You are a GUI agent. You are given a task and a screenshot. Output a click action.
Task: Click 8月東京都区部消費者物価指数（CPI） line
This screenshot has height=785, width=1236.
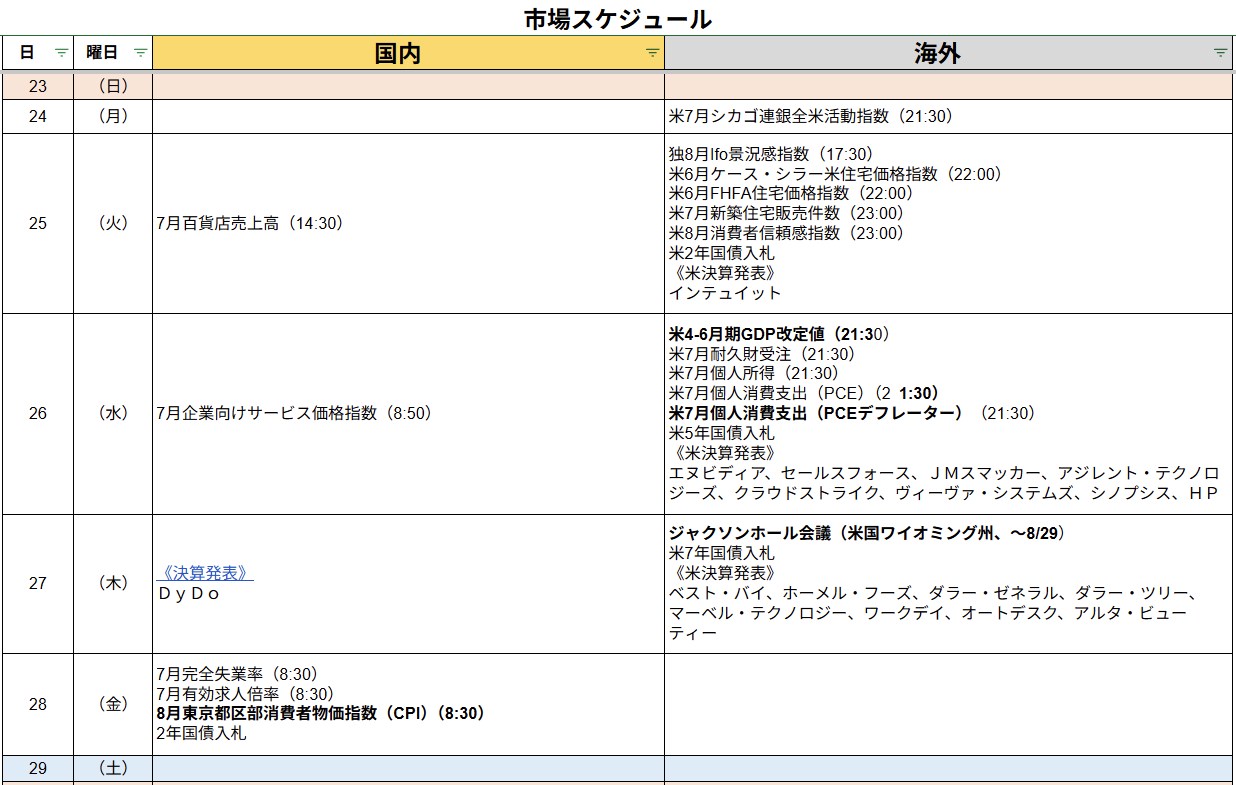(320, 714)
